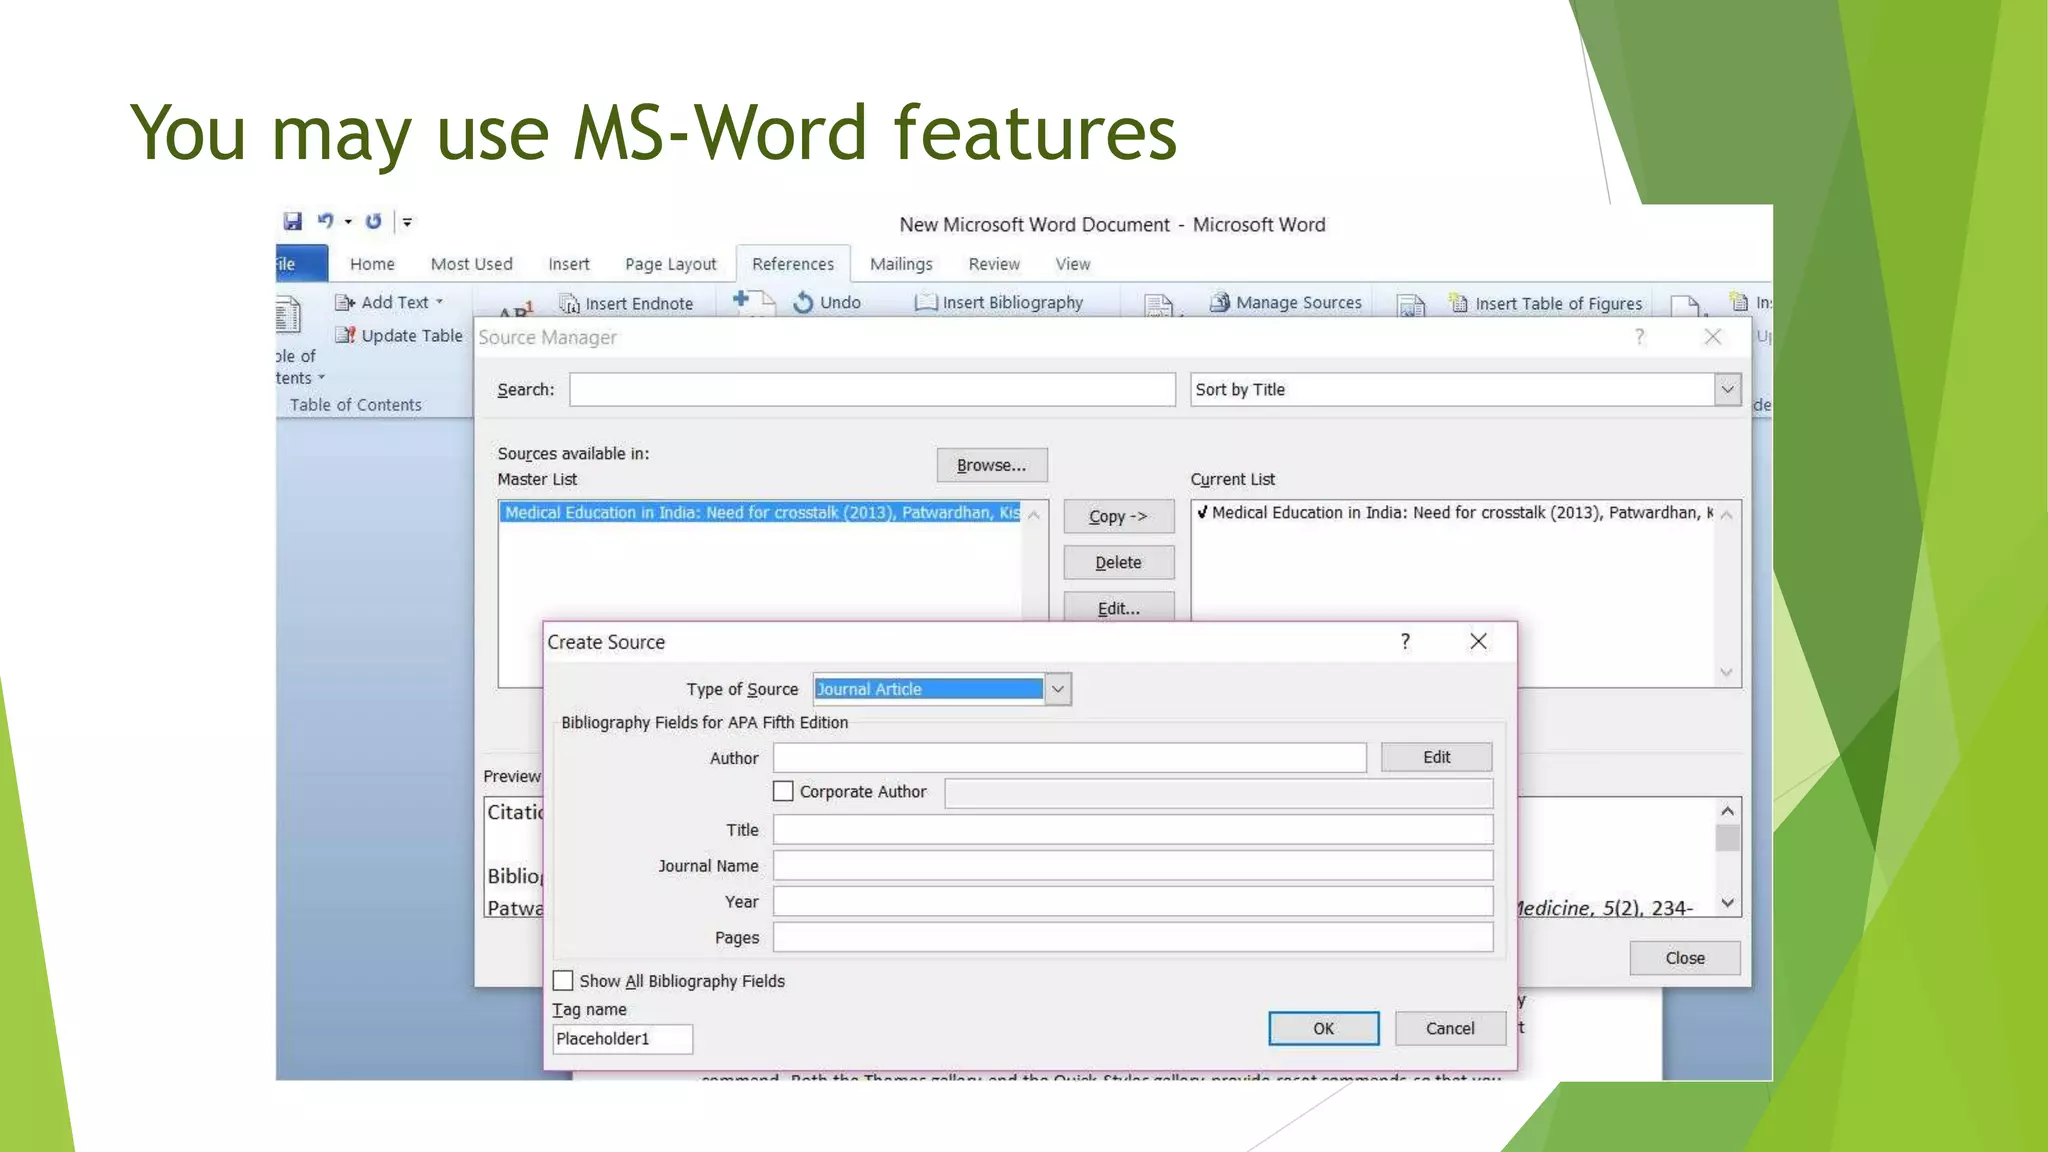Viewport: 2048px width, 1152px height.
Task: Click Insert Table of Figures
Action: pyautogui.click(x=1546, y=303)
